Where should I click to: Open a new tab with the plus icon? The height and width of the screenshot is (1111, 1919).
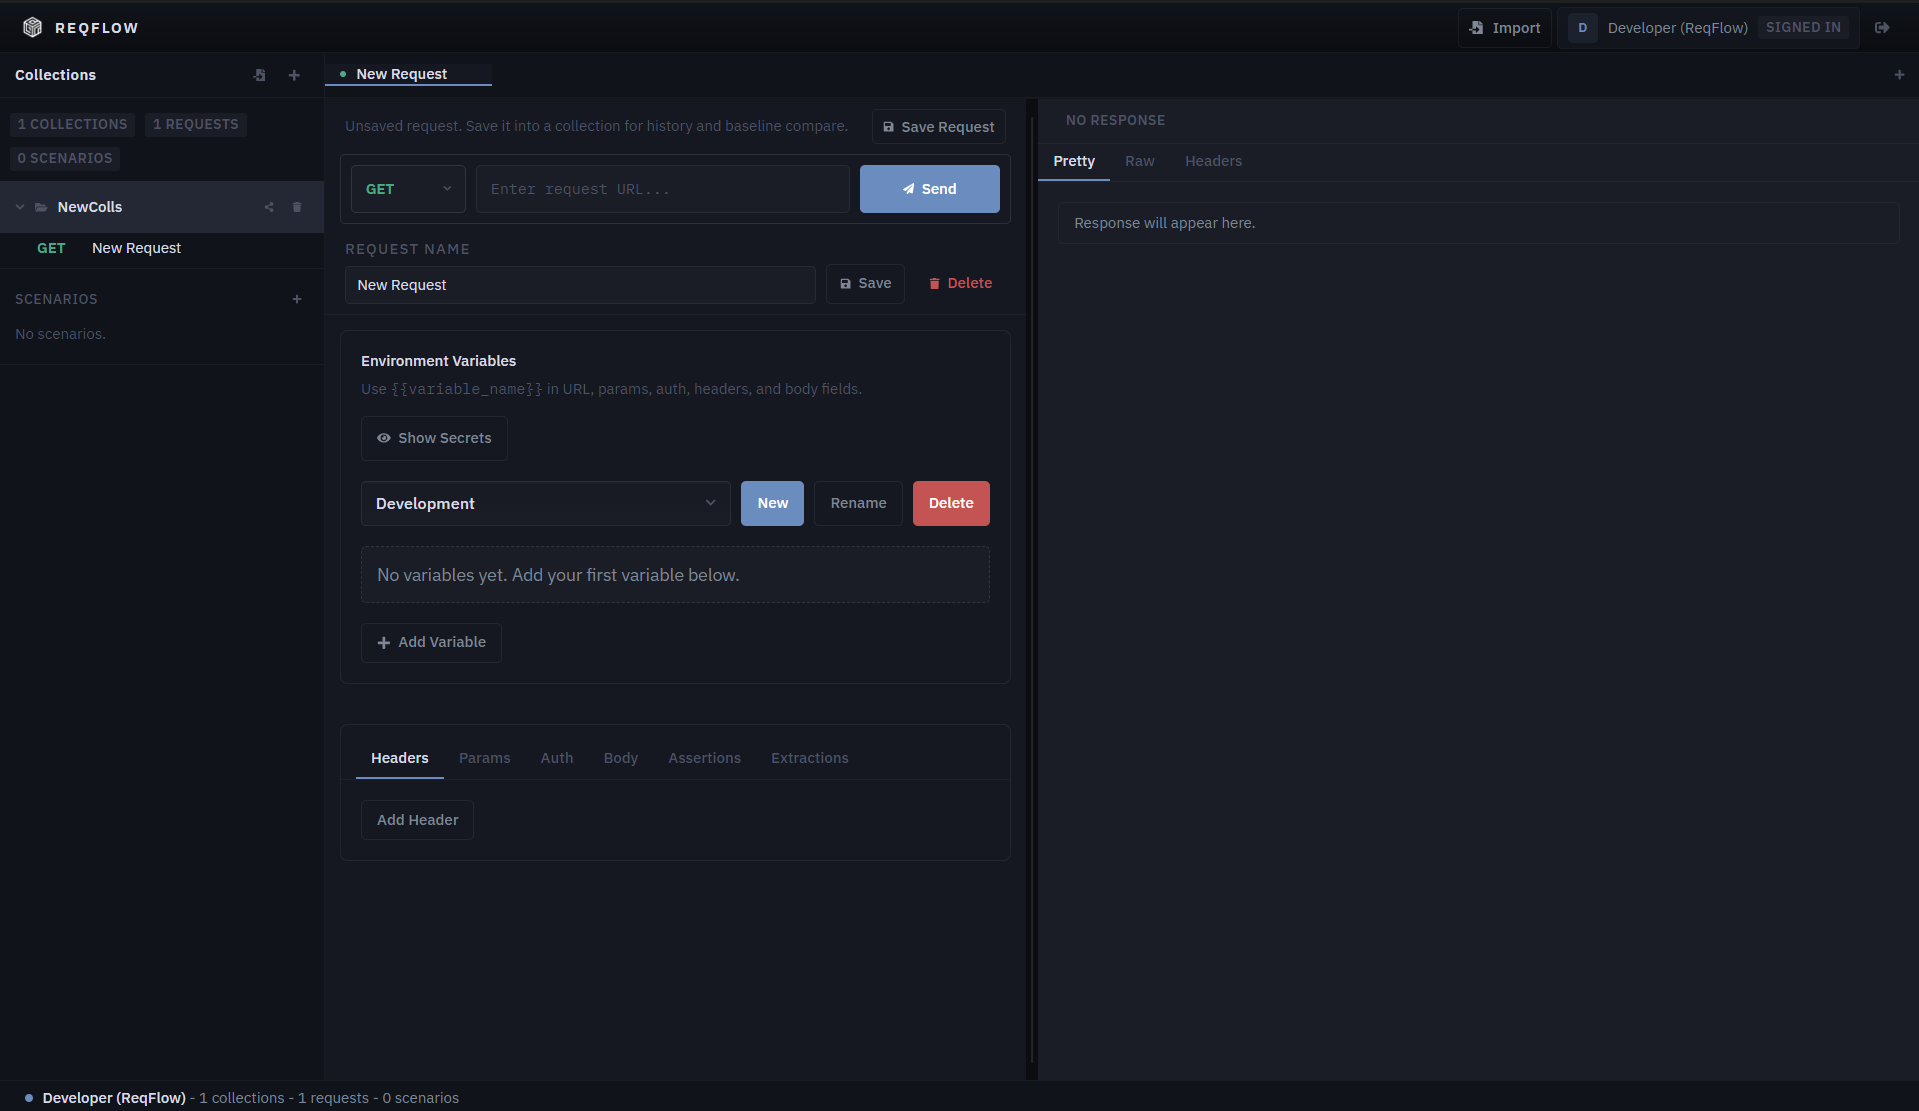coord(1899,74)
